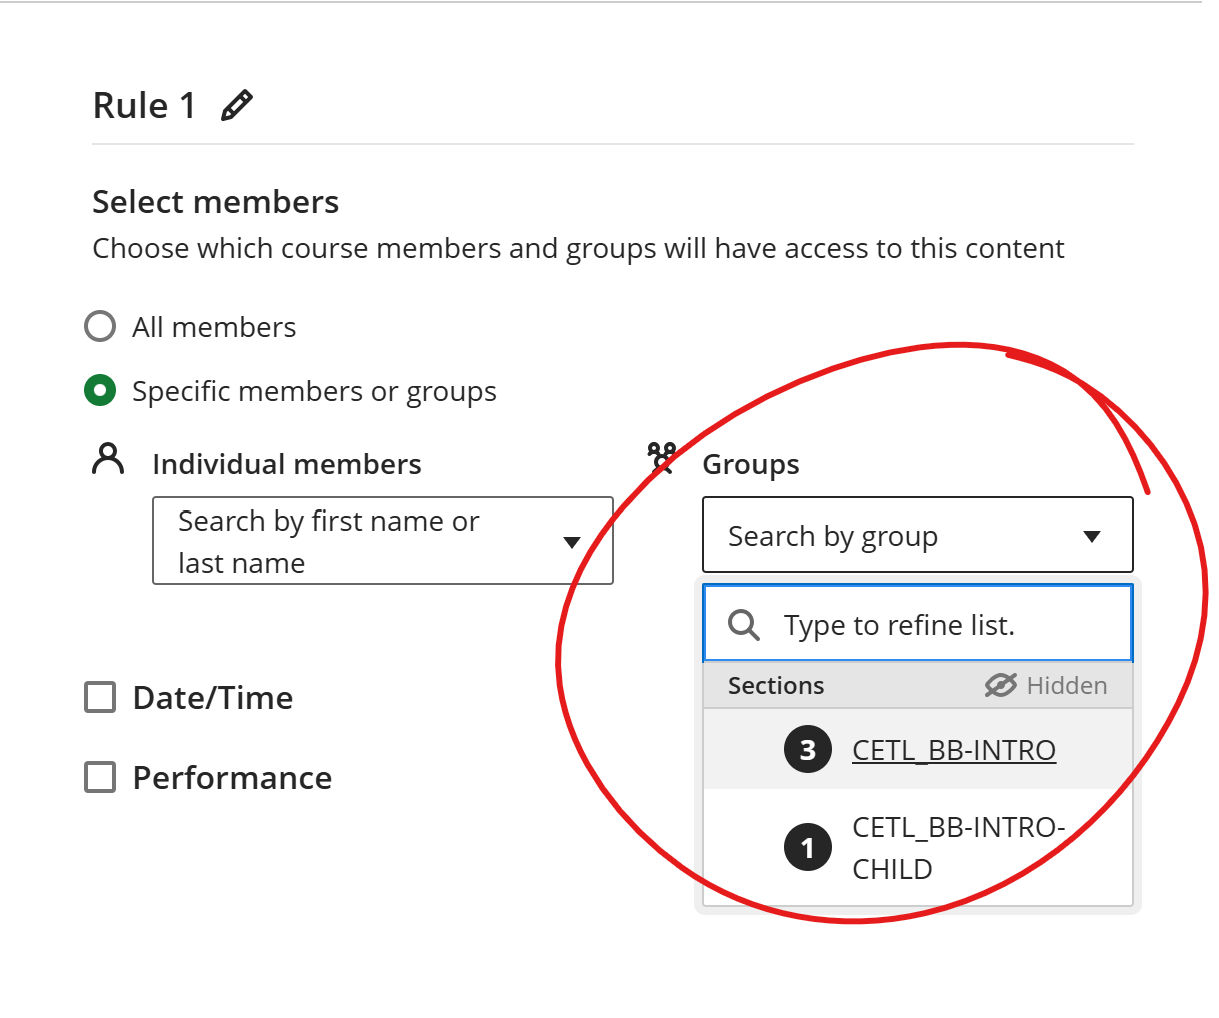Choose the CETL_BB-INTRO section
Screen dimensions: 1219x1018
918,750
